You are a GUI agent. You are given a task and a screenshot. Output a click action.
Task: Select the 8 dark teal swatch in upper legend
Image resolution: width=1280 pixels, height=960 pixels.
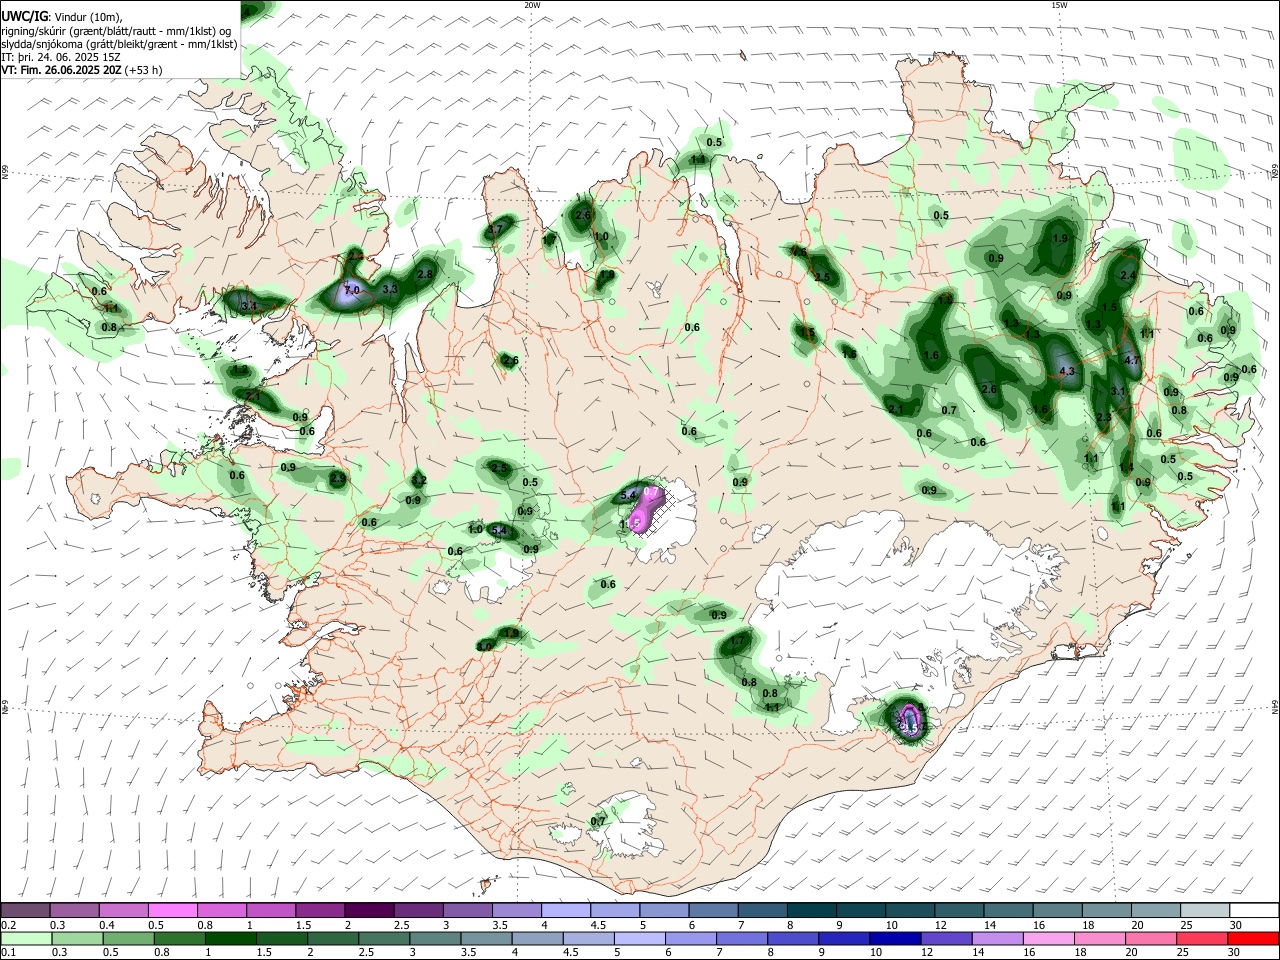pyautogui.click(x=810, y=910)
